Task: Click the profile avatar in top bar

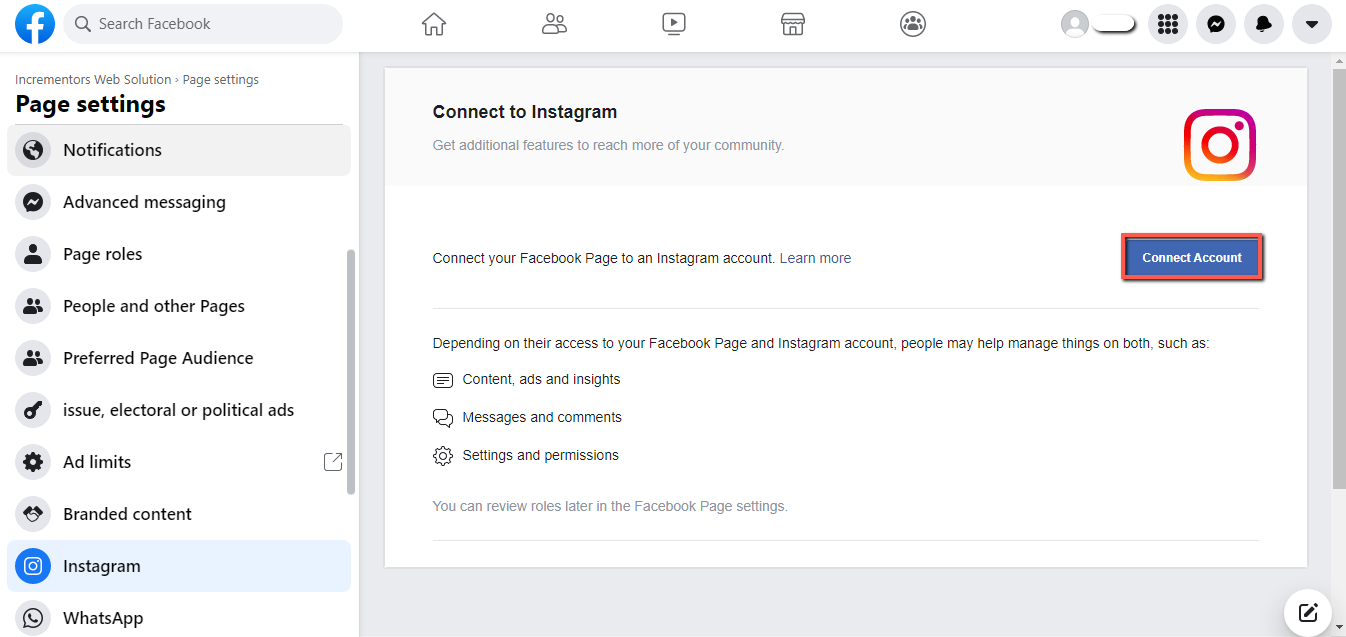Action: 1075,24
